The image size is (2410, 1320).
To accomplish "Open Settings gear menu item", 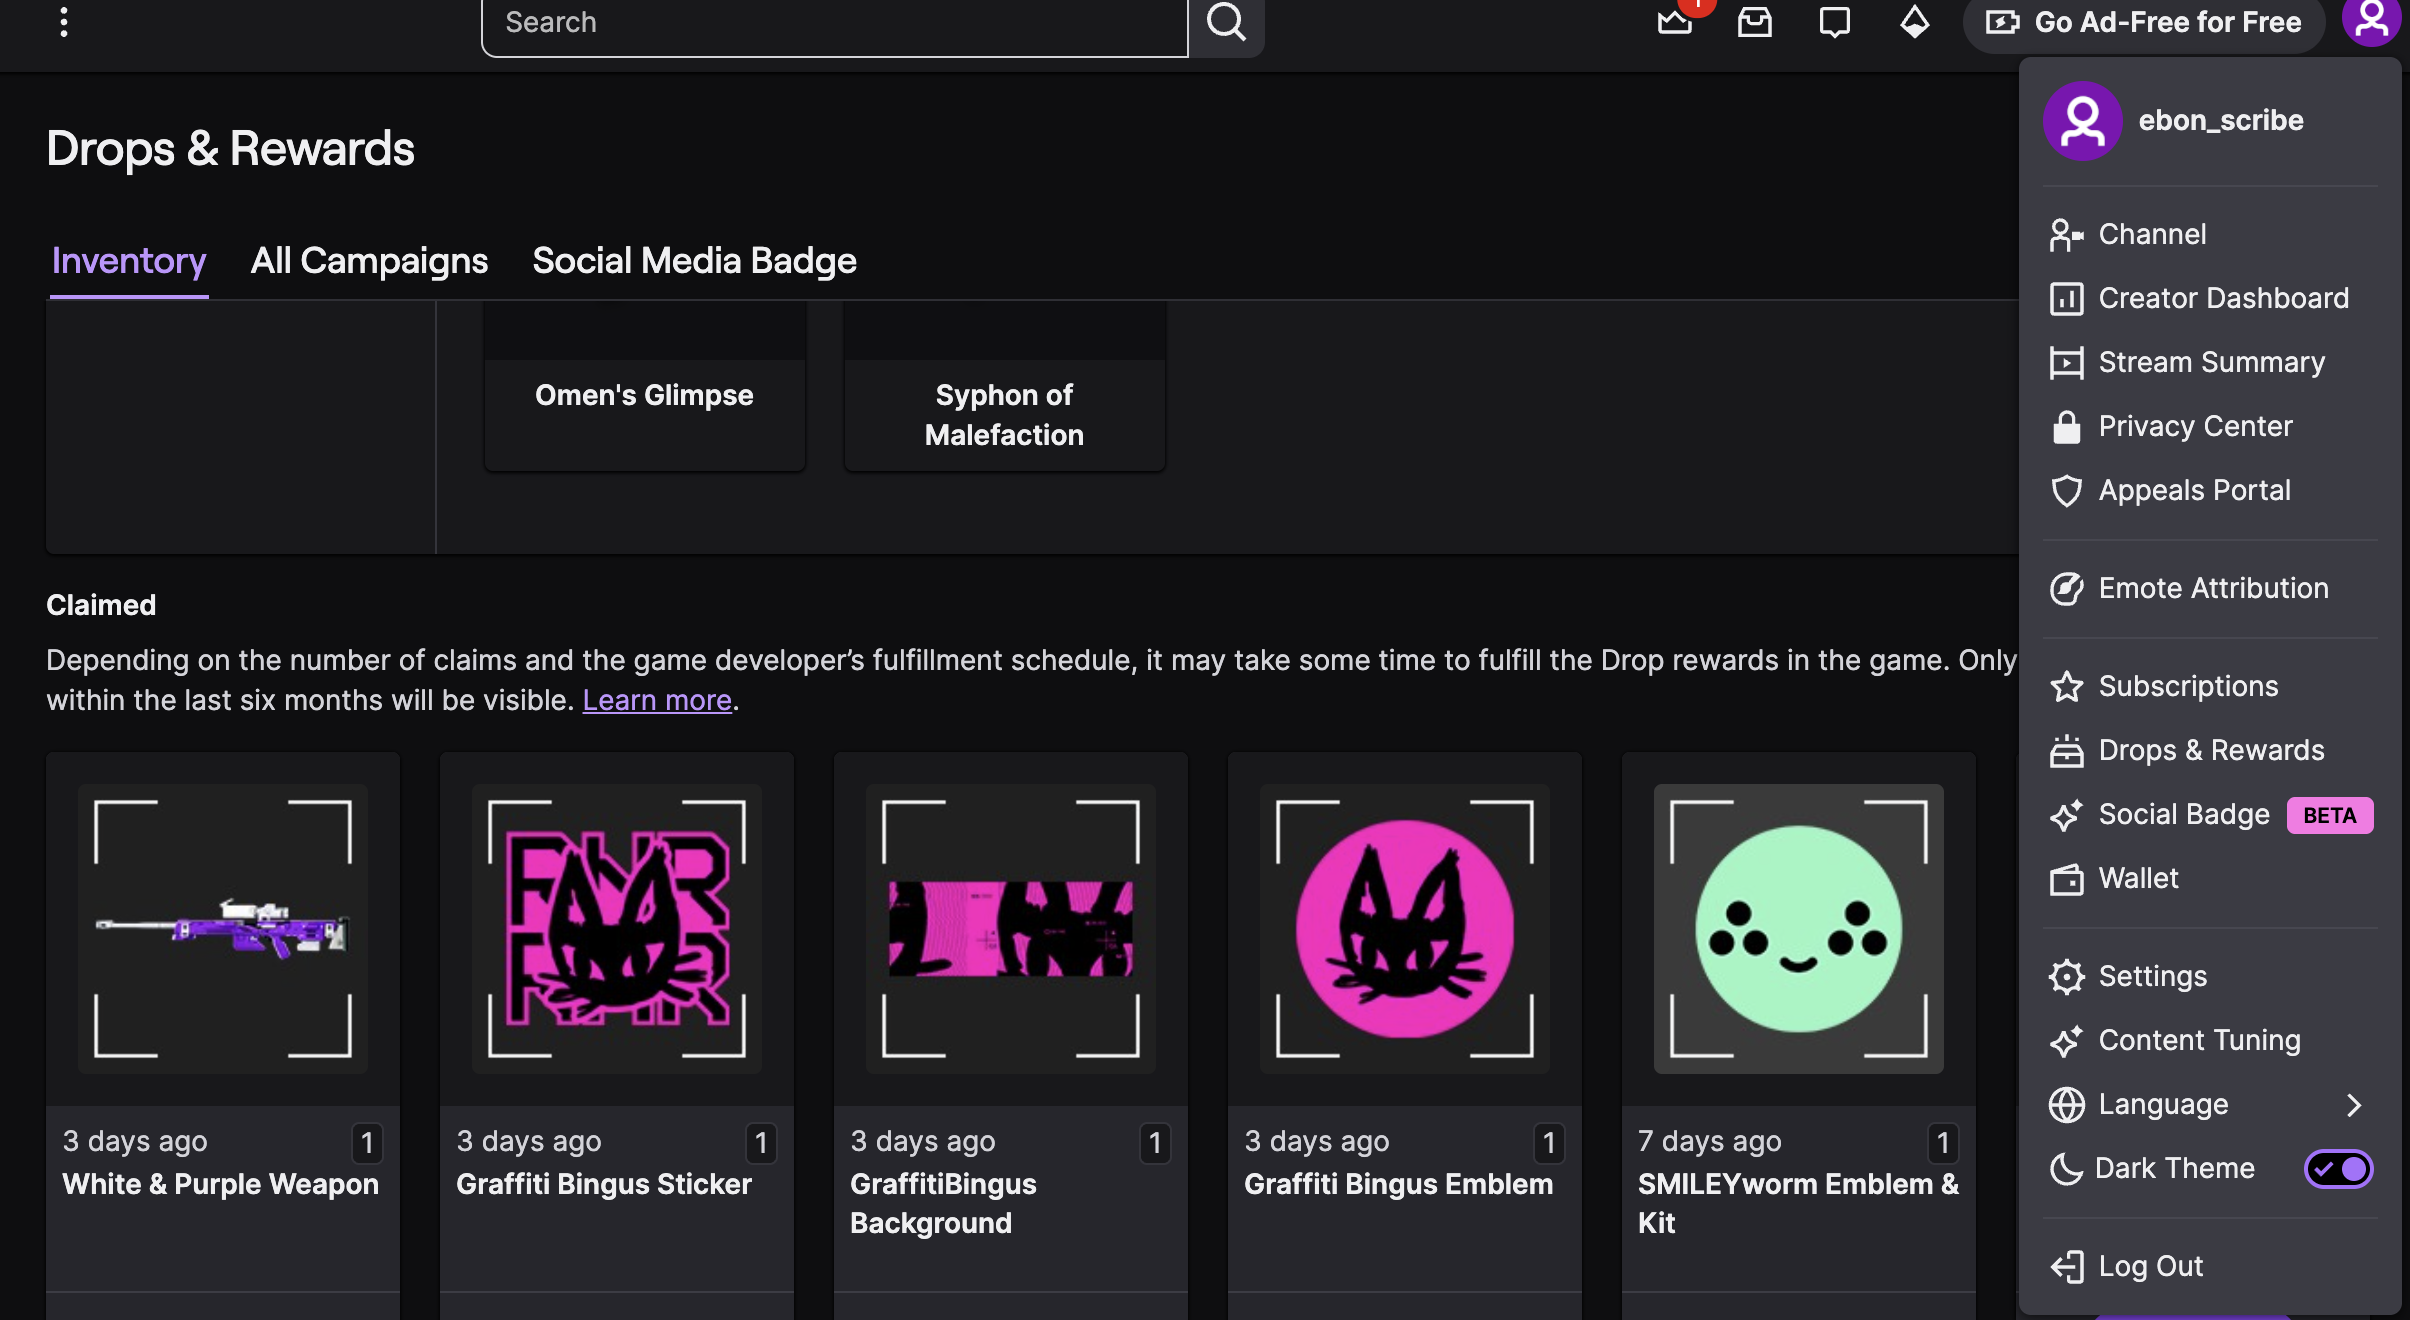I will [2152, 976].
